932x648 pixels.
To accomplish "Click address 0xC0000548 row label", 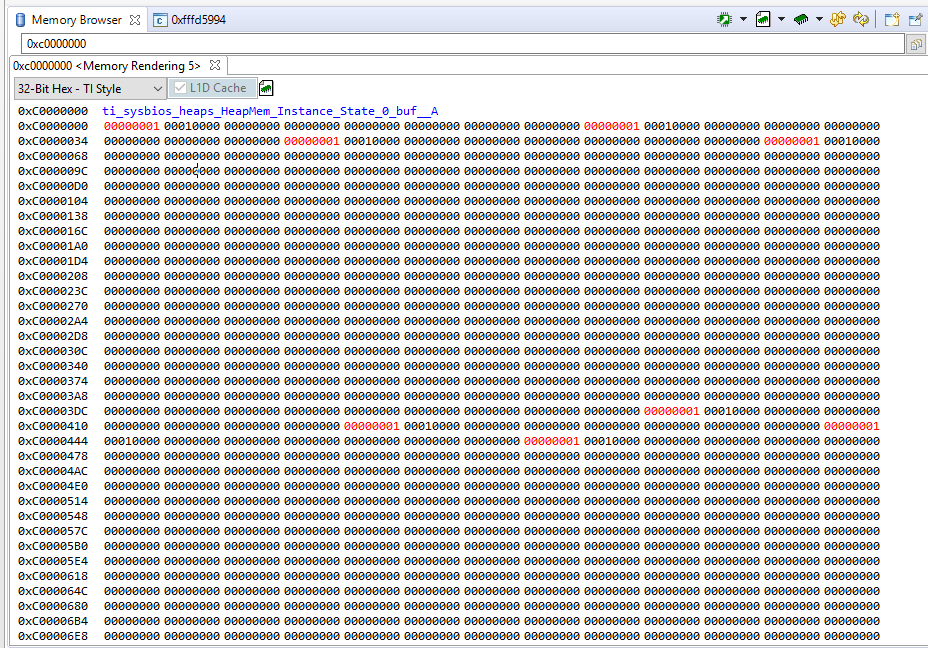I will click(x=53, y=516).
